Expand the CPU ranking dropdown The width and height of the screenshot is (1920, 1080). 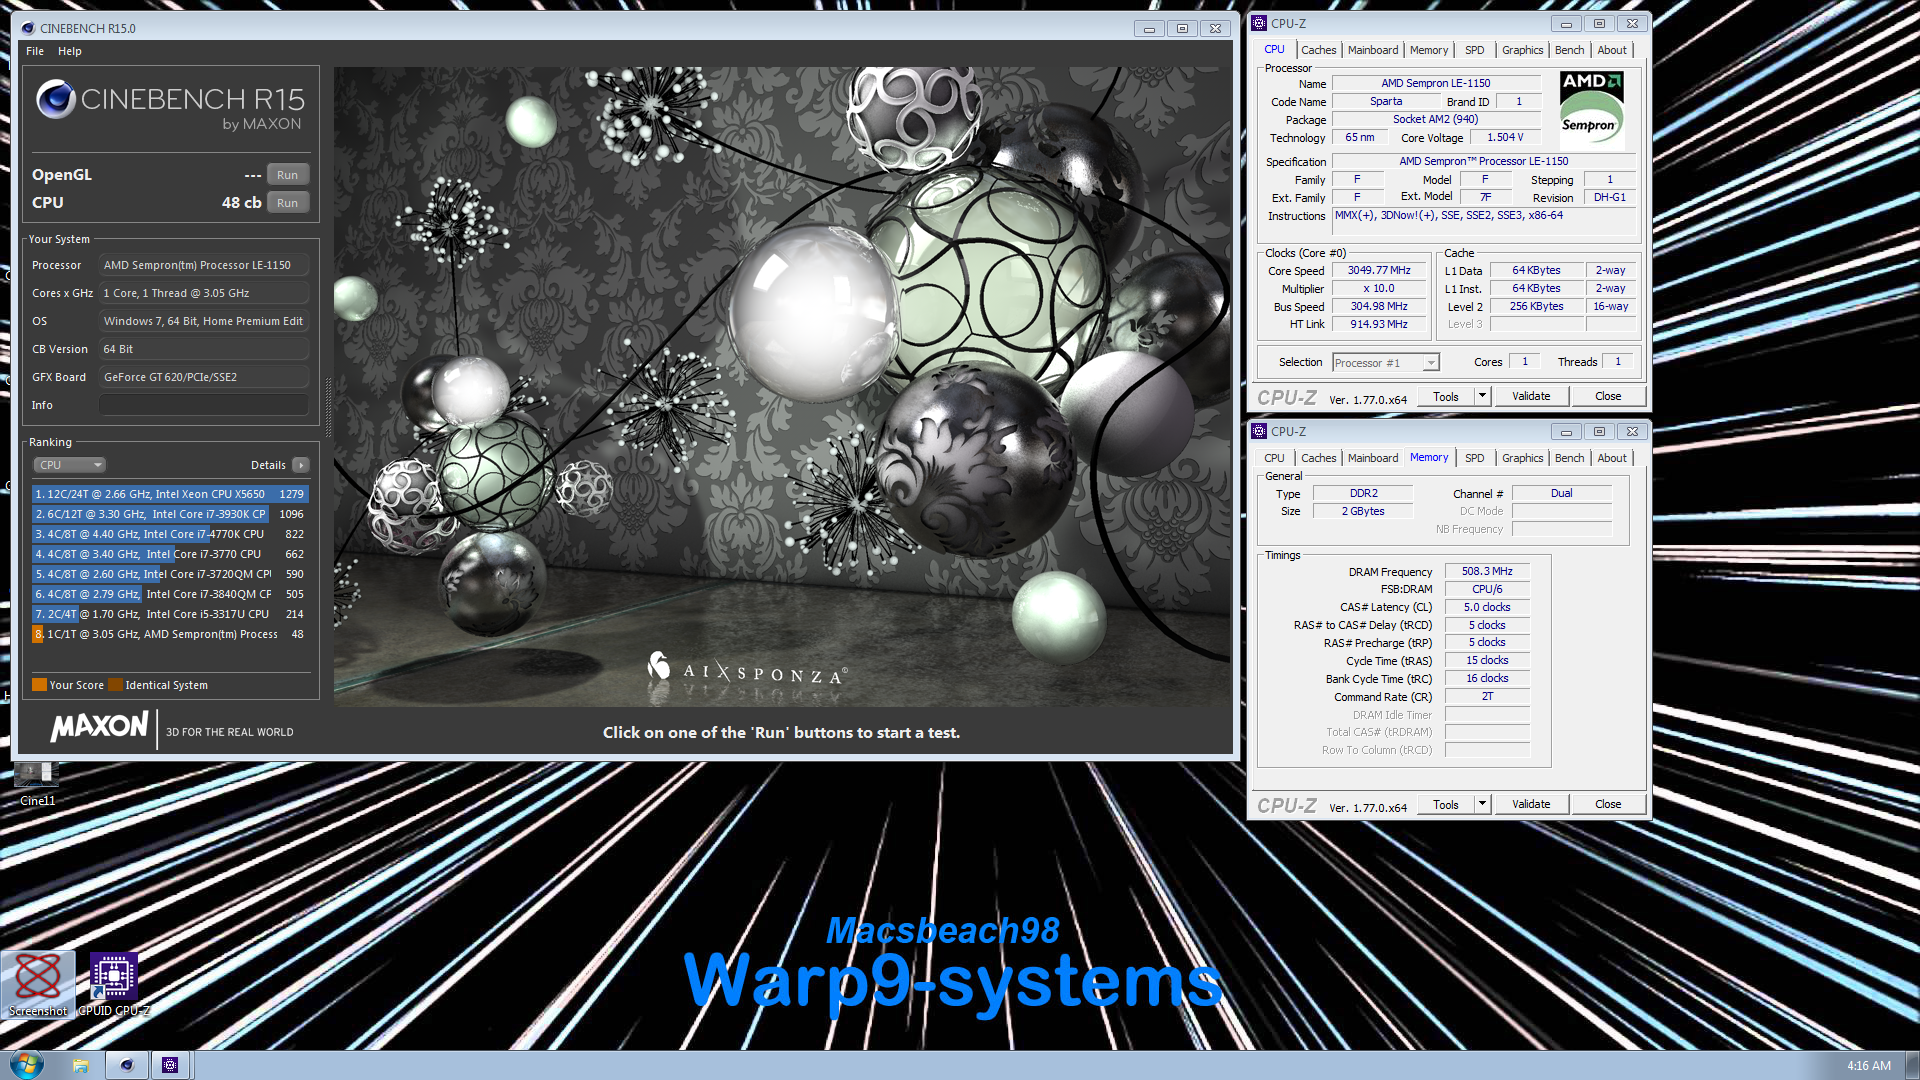tap(69, 465)
